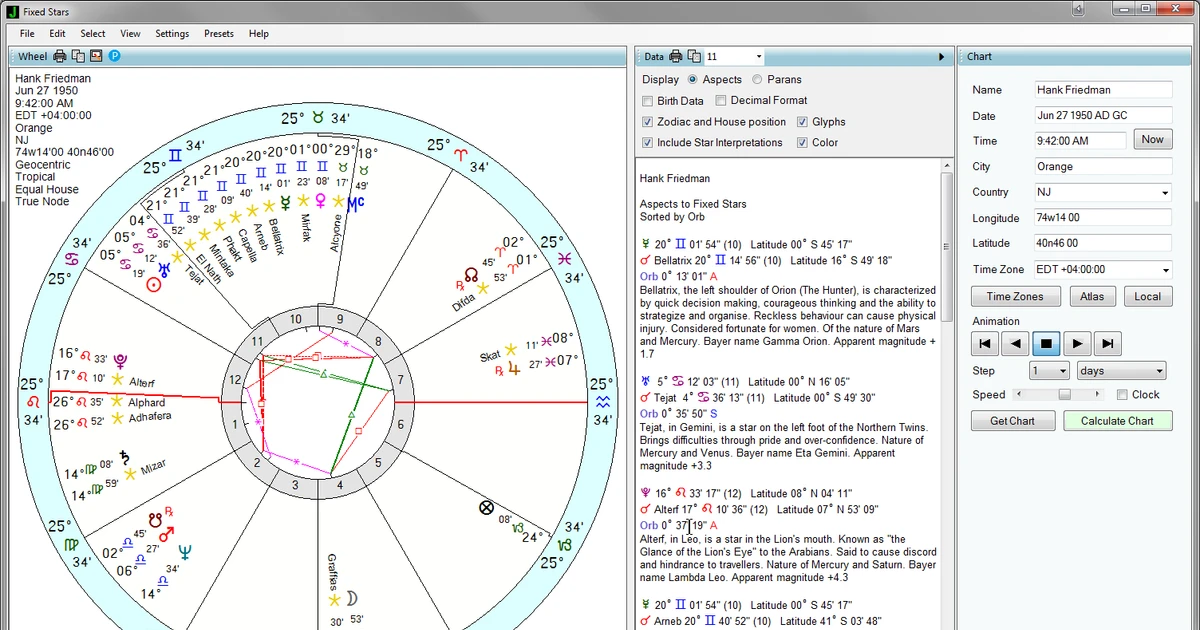This screenshot has width=1200, height=630.
Task: Click the MC glyph near Alcyone
Action: point(355,203)
